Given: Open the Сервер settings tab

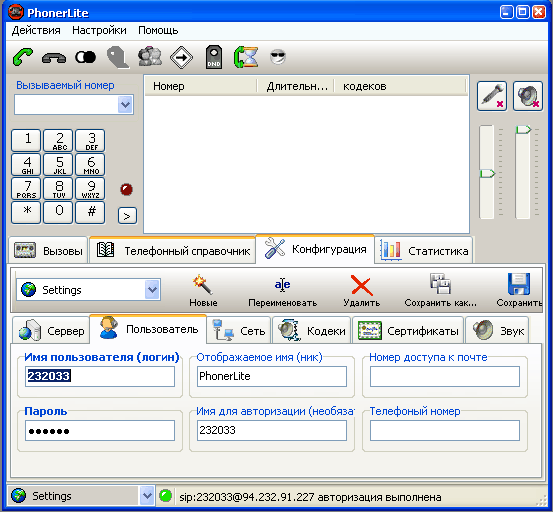Looking at the screenshot, I should pyautogui.click(x=51, y=331).
